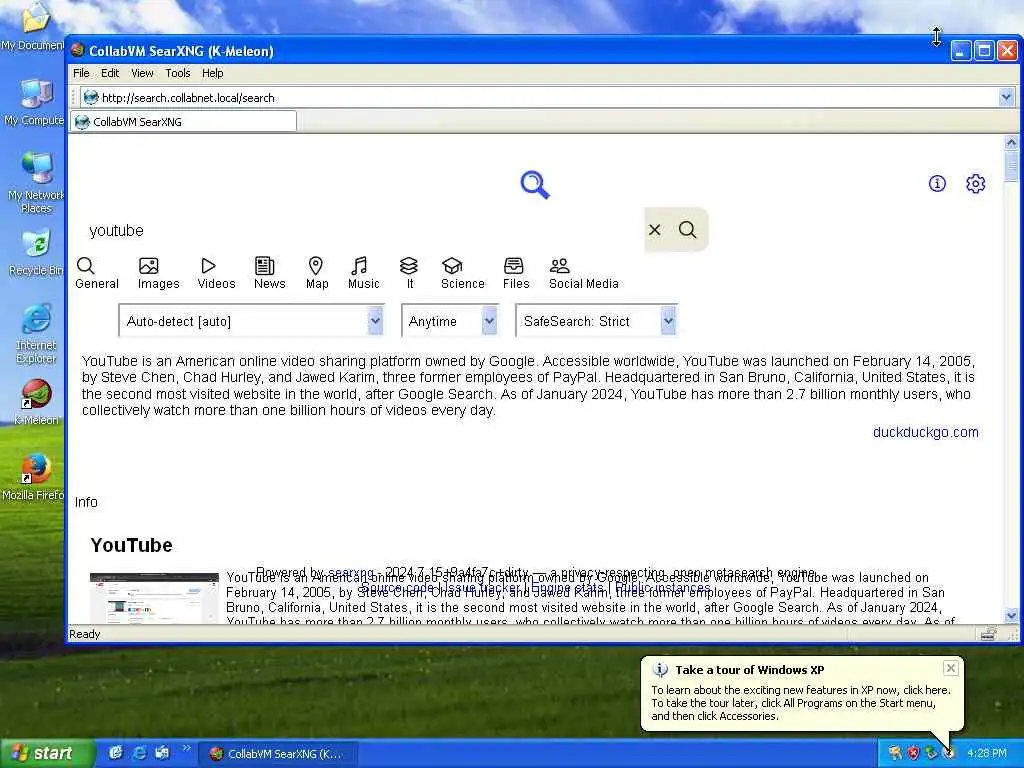
Task: Click the page scrollbar down arrow
Action: (x=1011, y=615)
